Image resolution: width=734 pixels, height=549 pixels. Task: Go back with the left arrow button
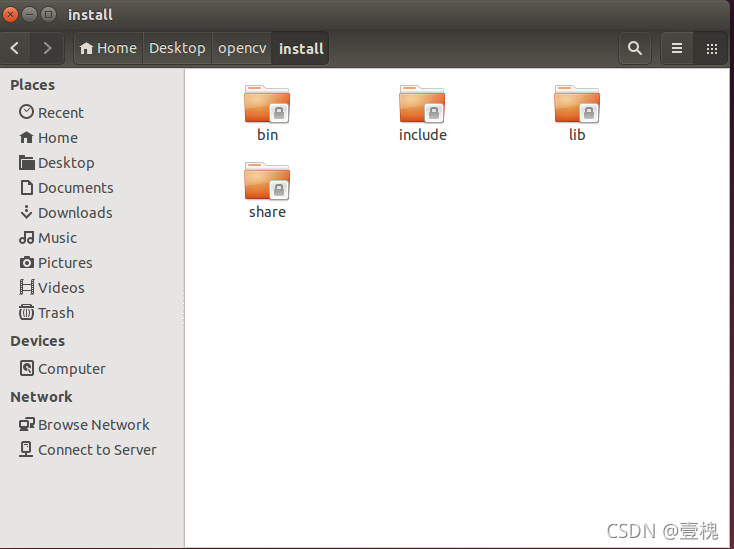coord(15,48)
